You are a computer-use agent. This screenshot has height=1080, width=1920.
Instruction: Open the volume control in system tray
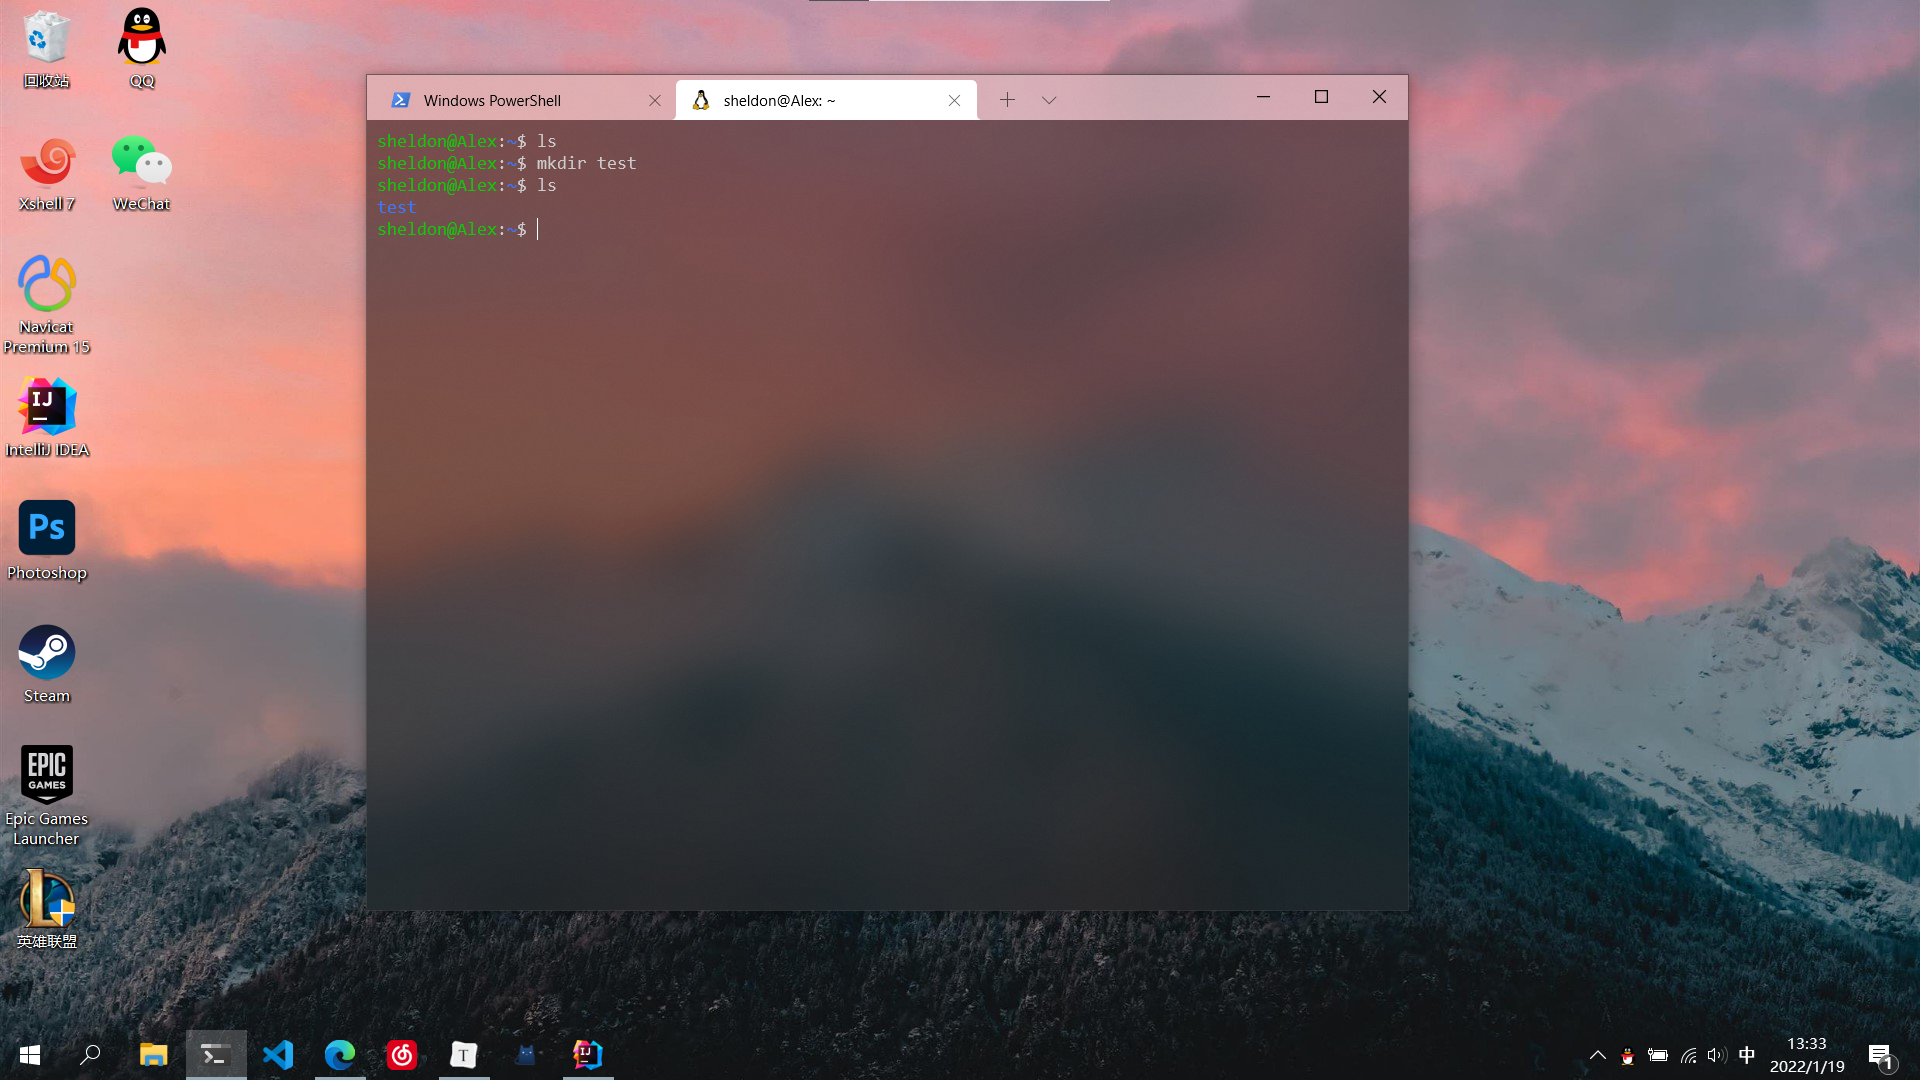tap(1717, 1055)
